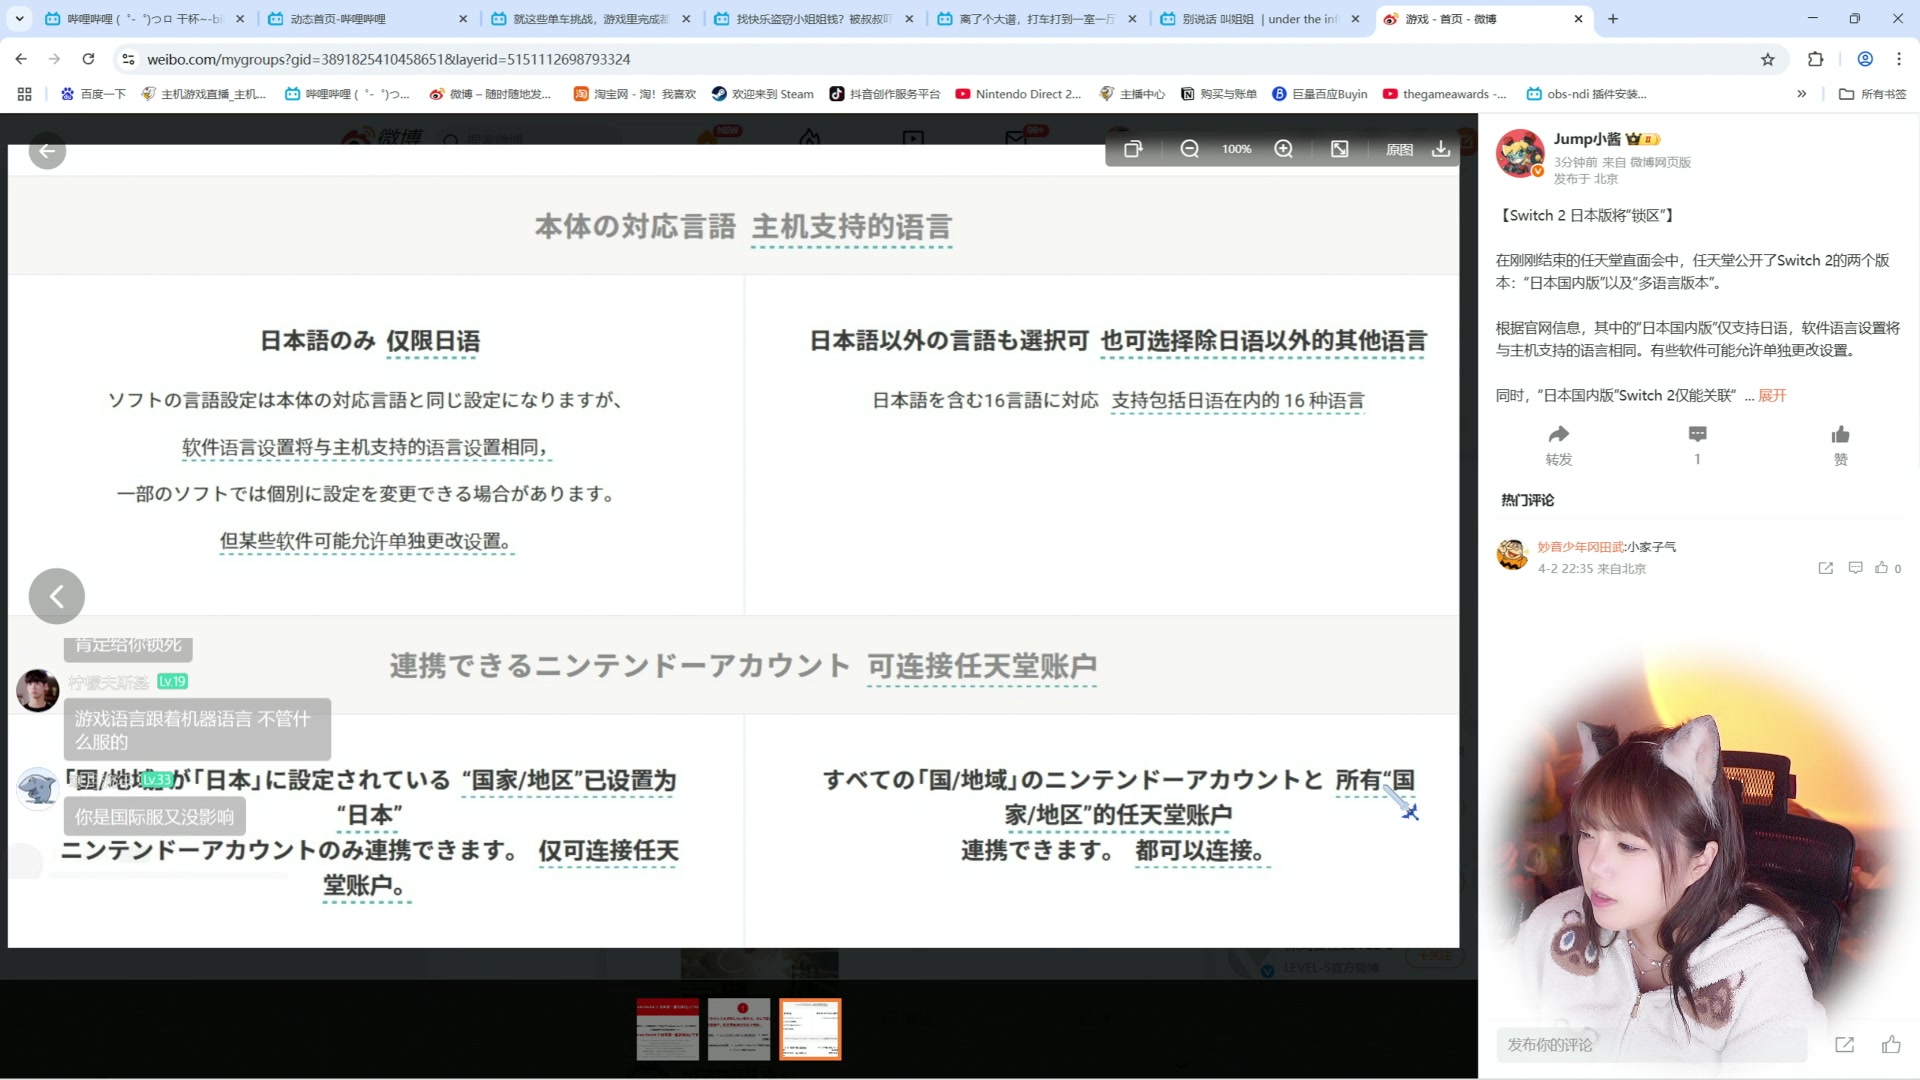1920x1080 pixels.
Task: Select the third highlighted thumbnail
Action: click(x=810, y=1029)
